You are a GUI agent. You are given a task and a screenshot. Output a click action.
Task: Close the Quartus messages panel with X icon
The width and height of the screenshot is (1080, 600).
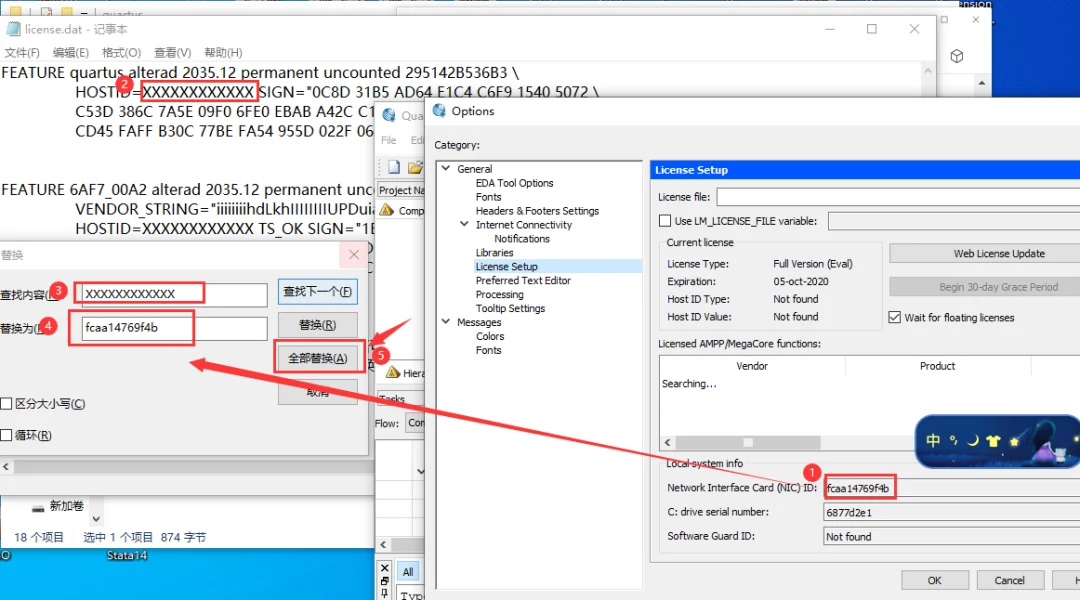click(384, 568)
